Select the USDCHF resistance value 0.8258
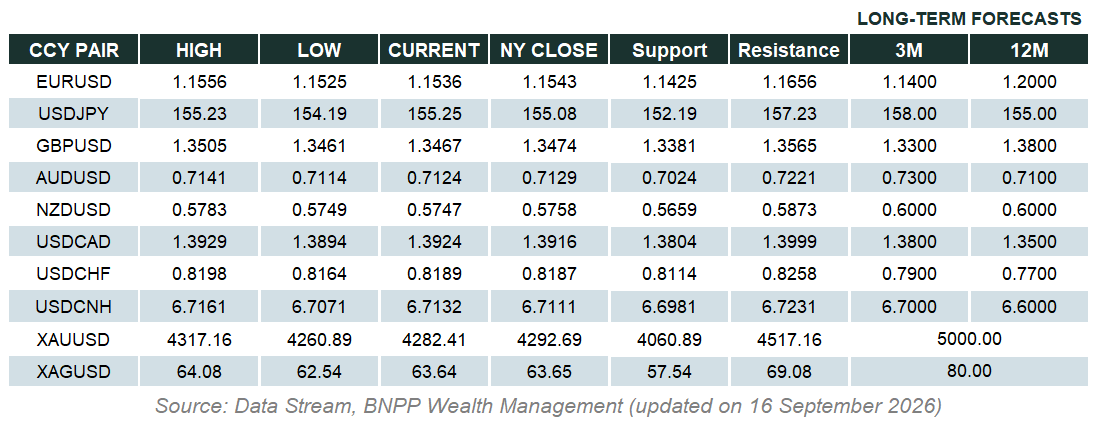The height and width of the screenshot is (423, 1095). [789, 274]
